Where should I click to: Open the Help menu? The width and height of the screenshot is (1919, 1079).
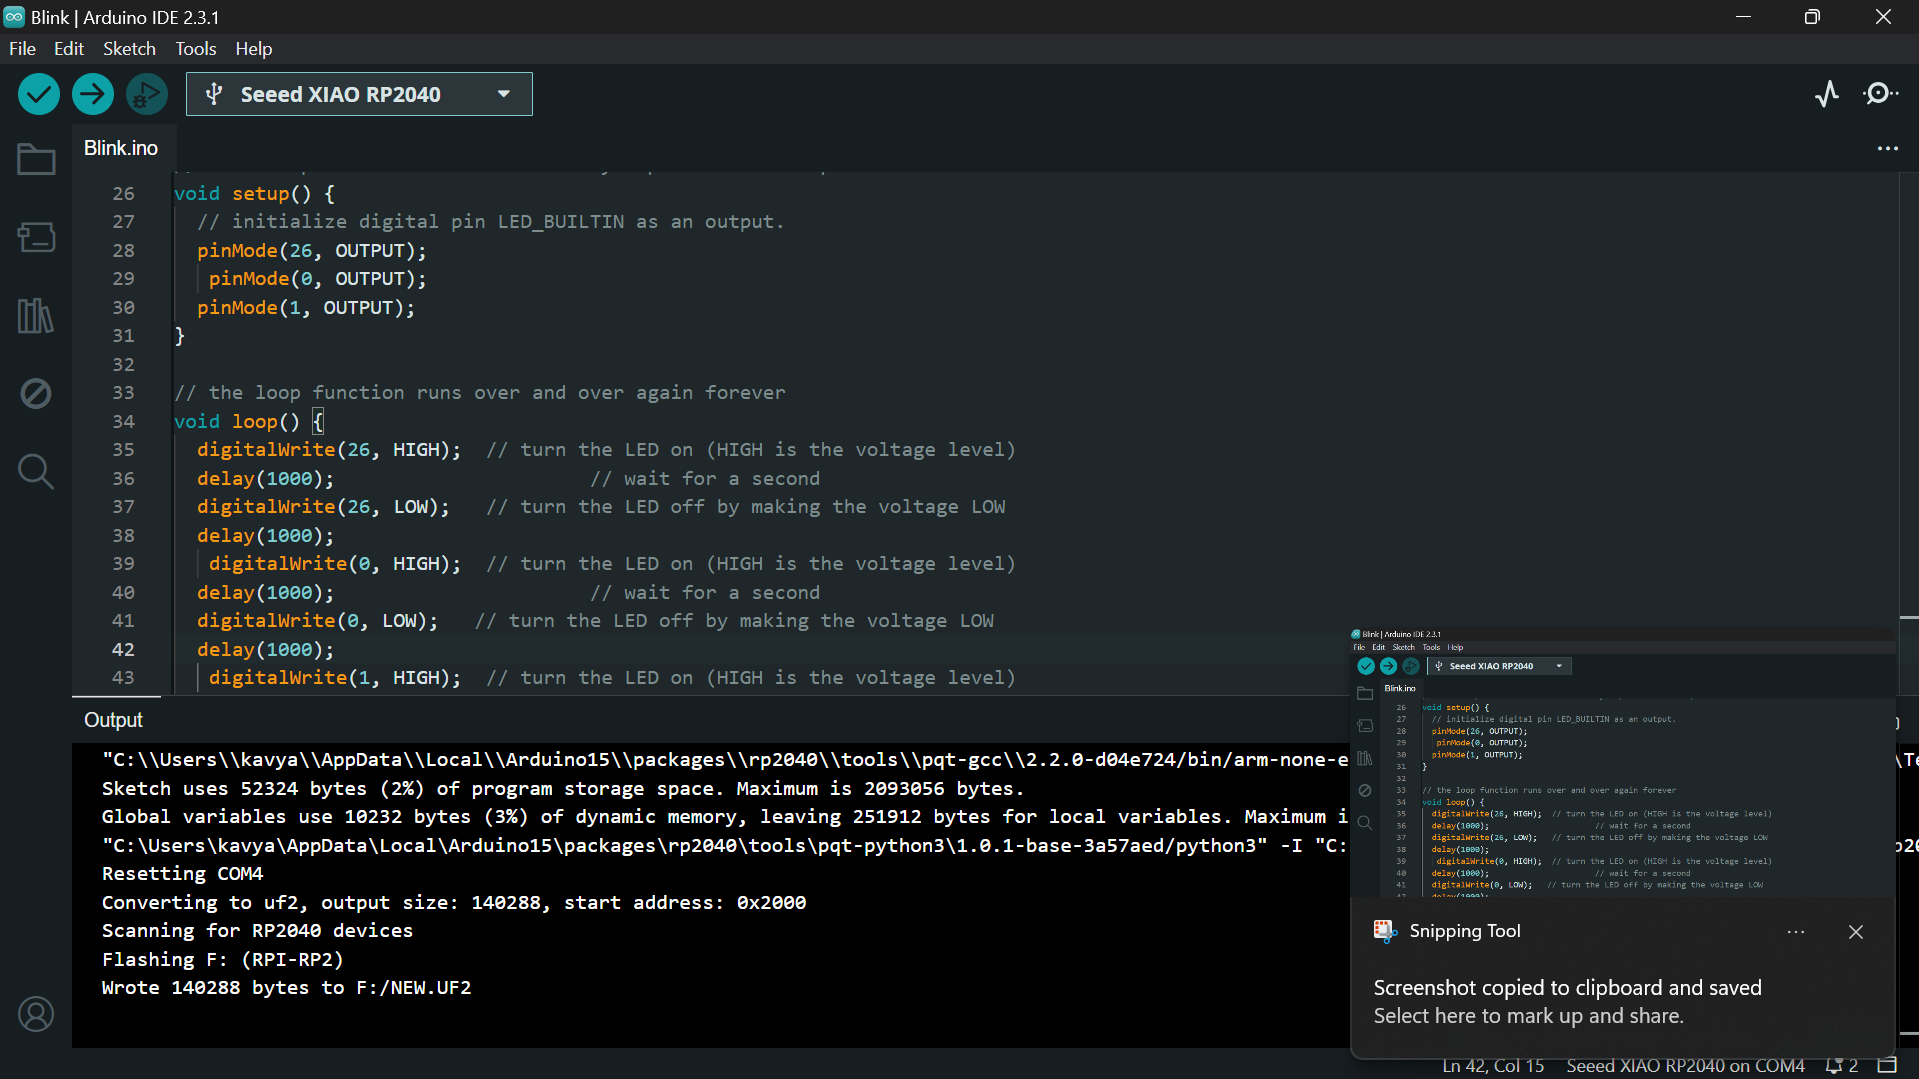(x=253, y=48)
